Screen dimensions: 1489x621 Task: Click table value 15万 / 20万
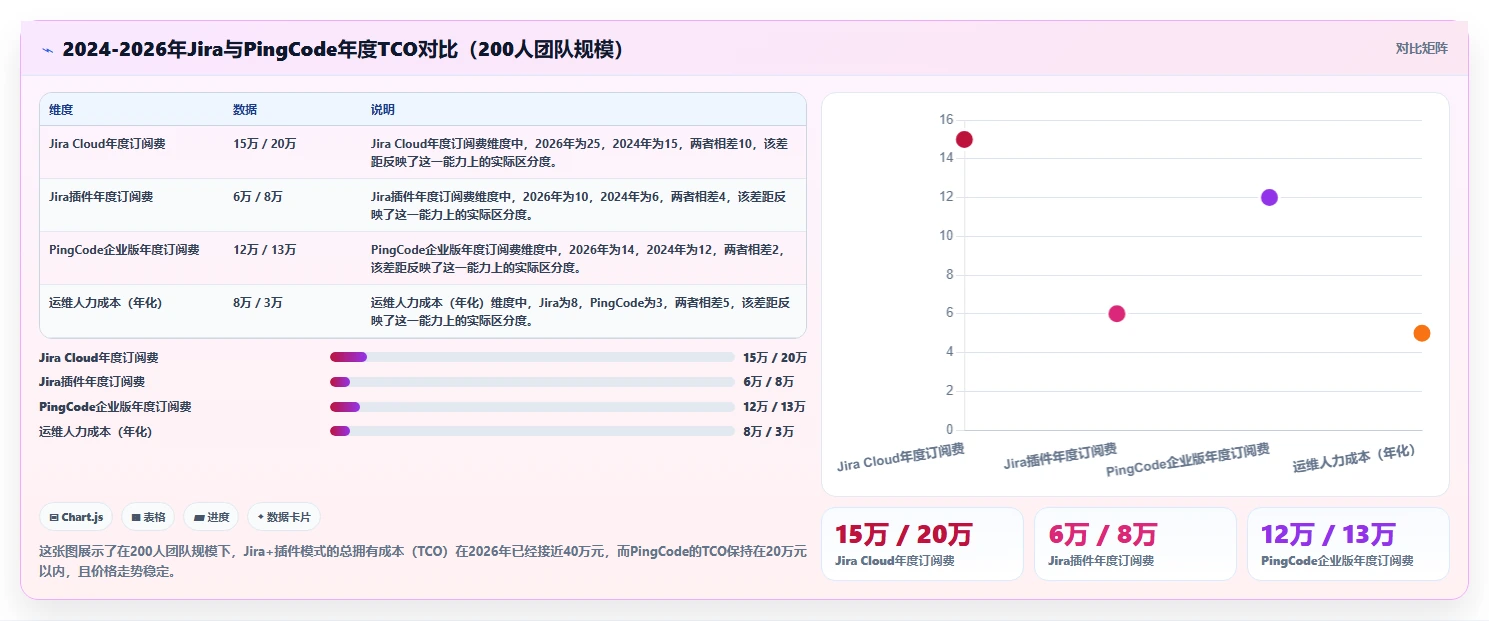[x=265, y=144]
